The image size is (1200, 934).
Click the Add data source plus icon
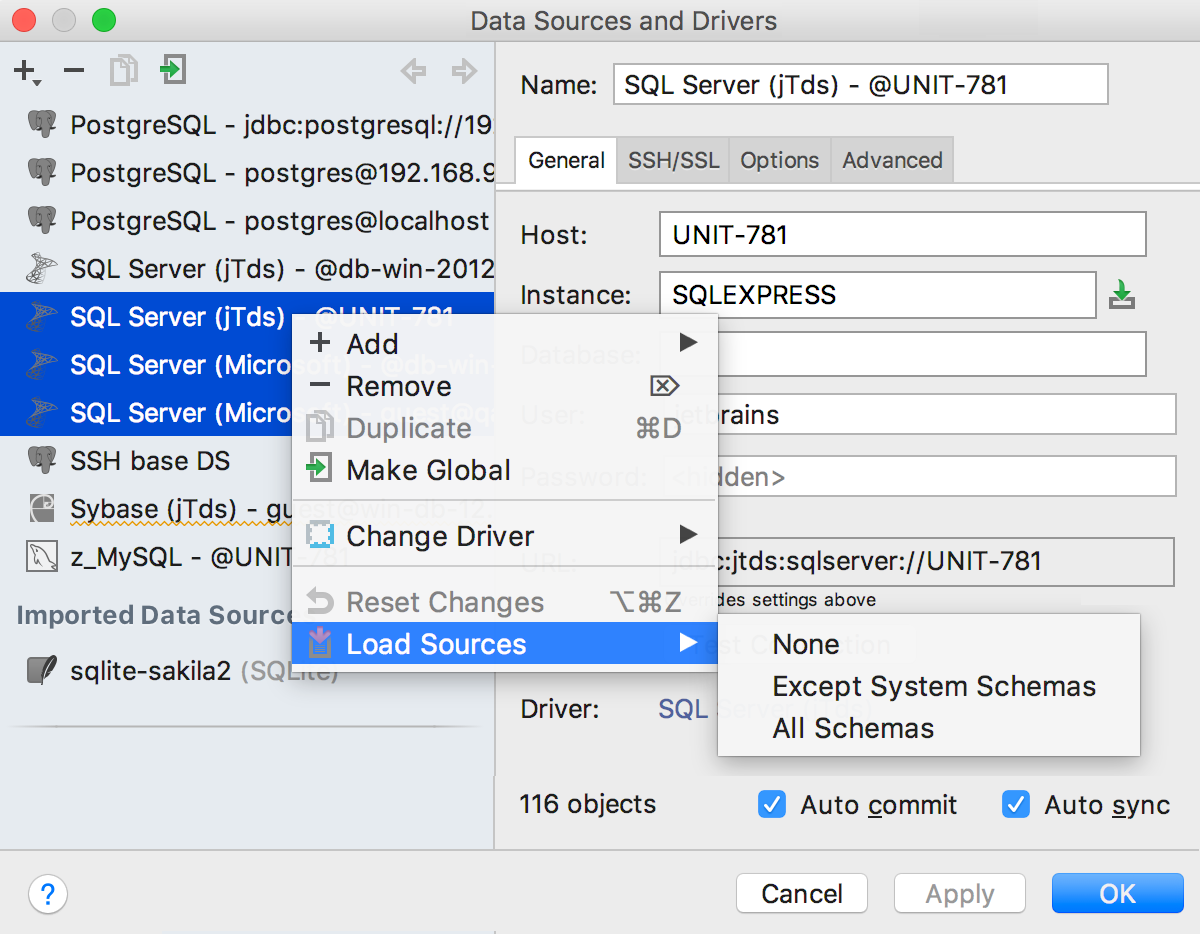tap(26, 71)
